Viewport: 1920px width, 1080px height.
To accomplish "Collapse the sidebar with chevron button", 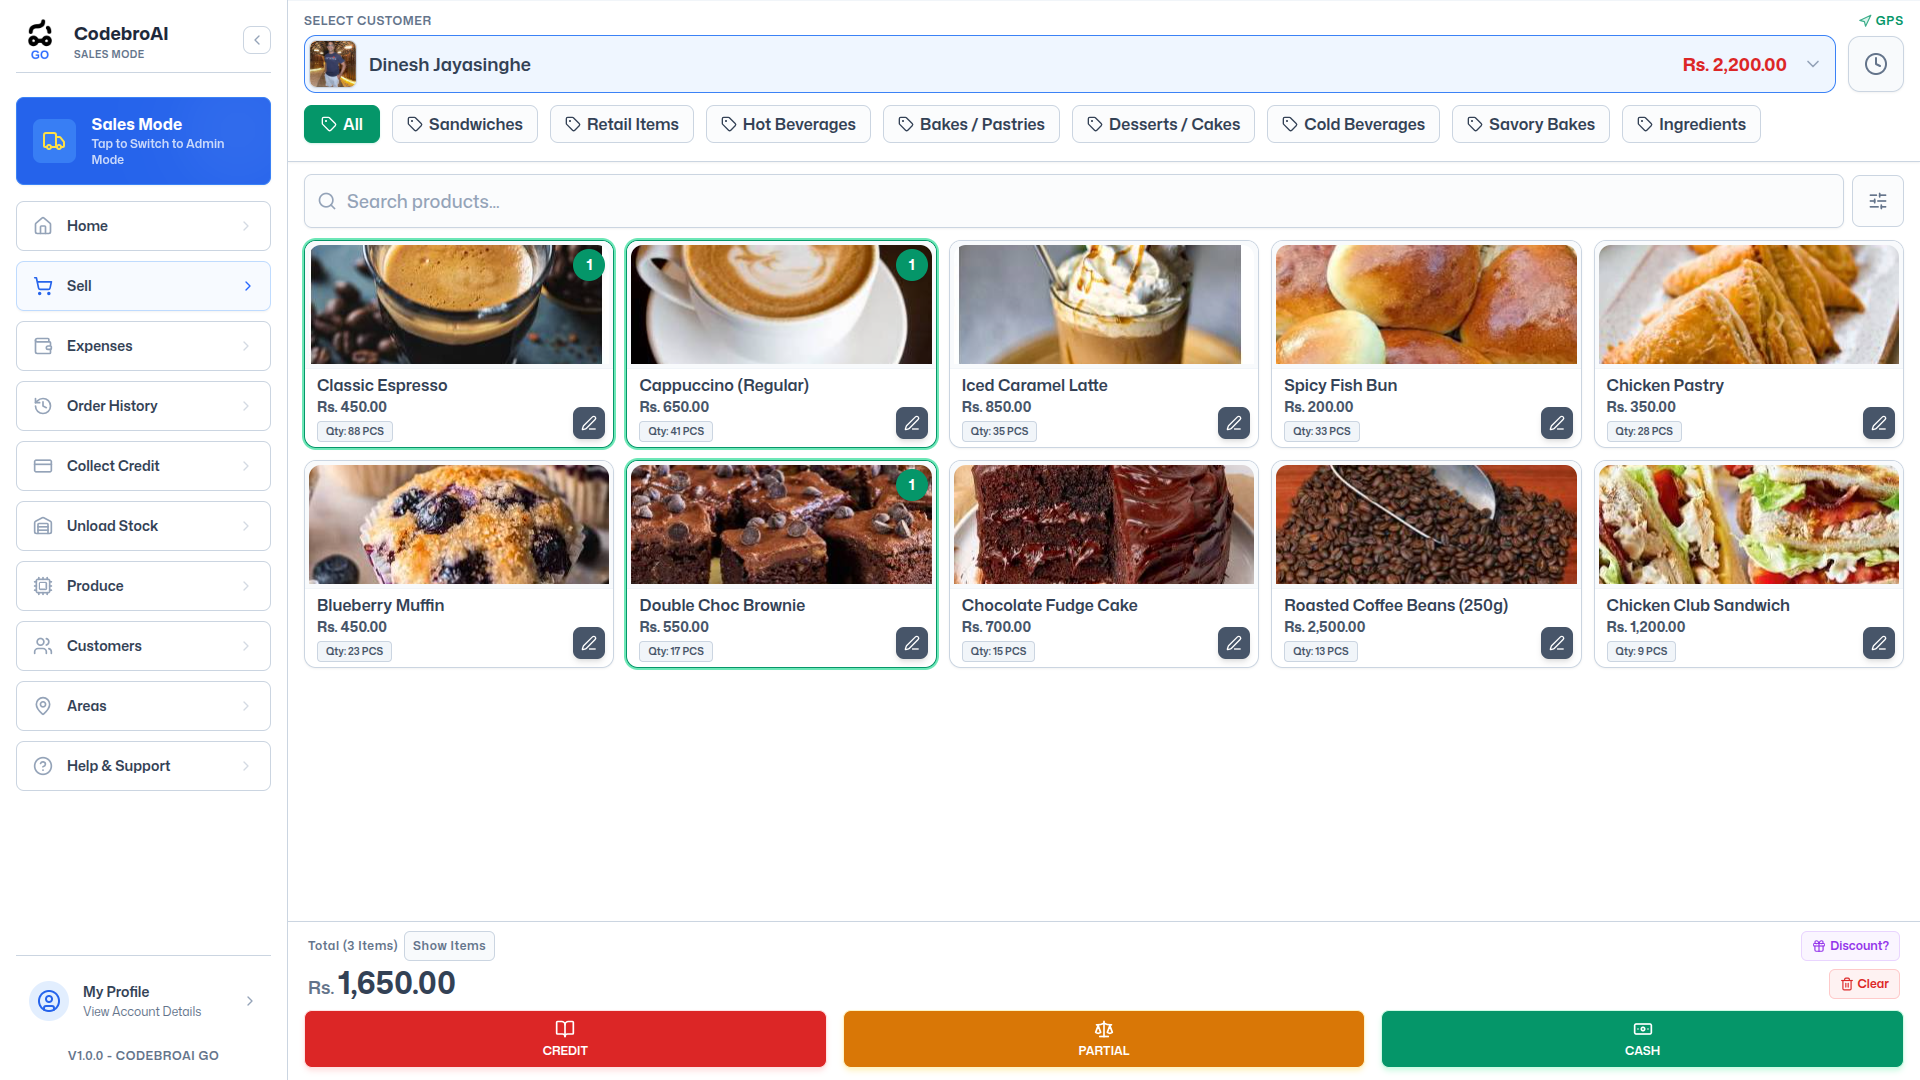I will pyautogui.click(x=257, y=40).
